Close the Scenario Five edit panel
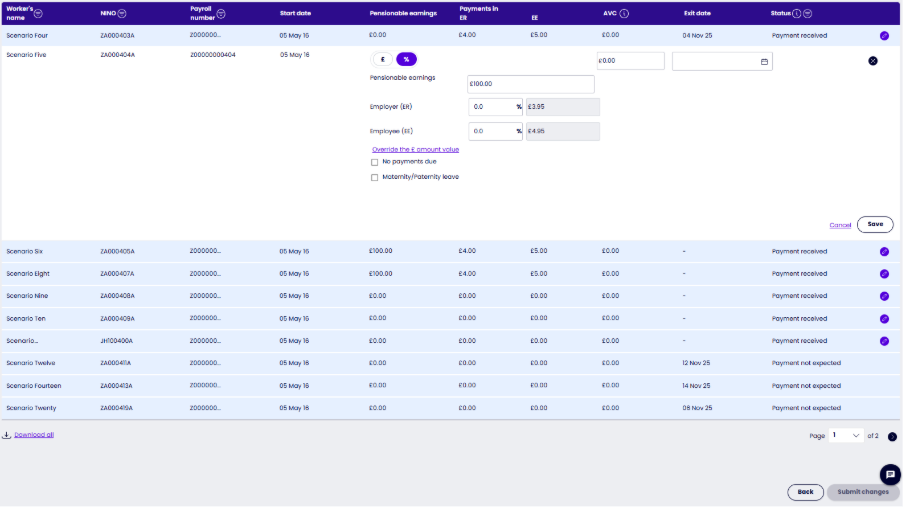The image size is (903, 507). click(873, 61)
